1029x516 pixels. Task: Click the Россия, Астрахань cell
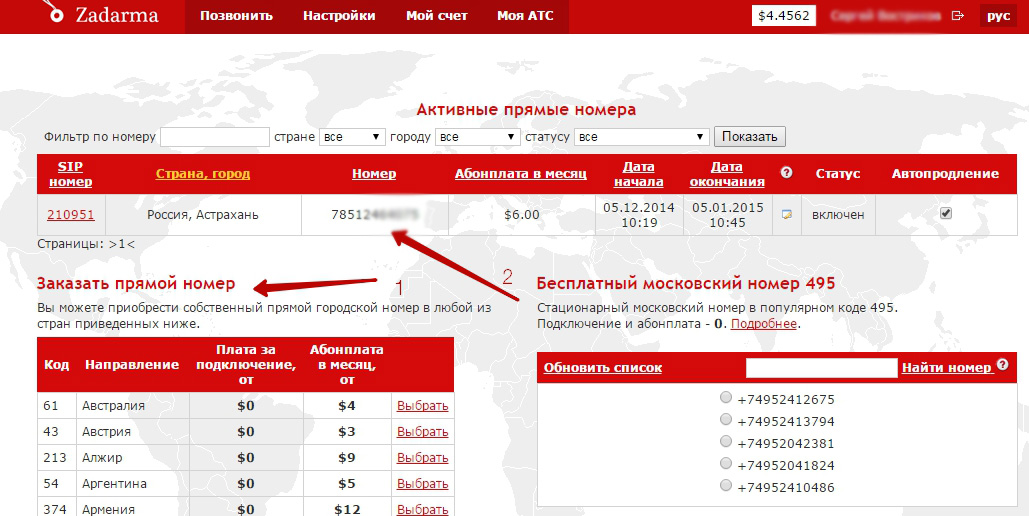click(203, 215)
